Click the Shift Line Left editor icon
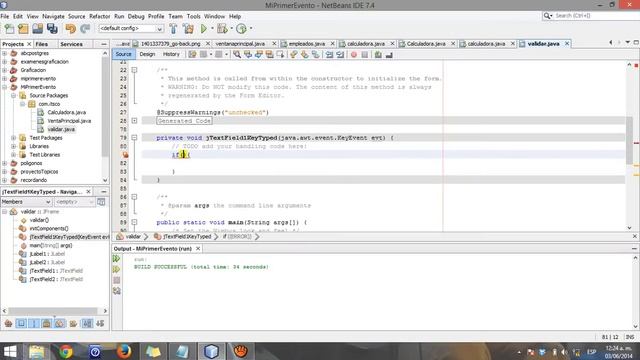The width and height of the screenshot is (640, 360). click(329, 54)
